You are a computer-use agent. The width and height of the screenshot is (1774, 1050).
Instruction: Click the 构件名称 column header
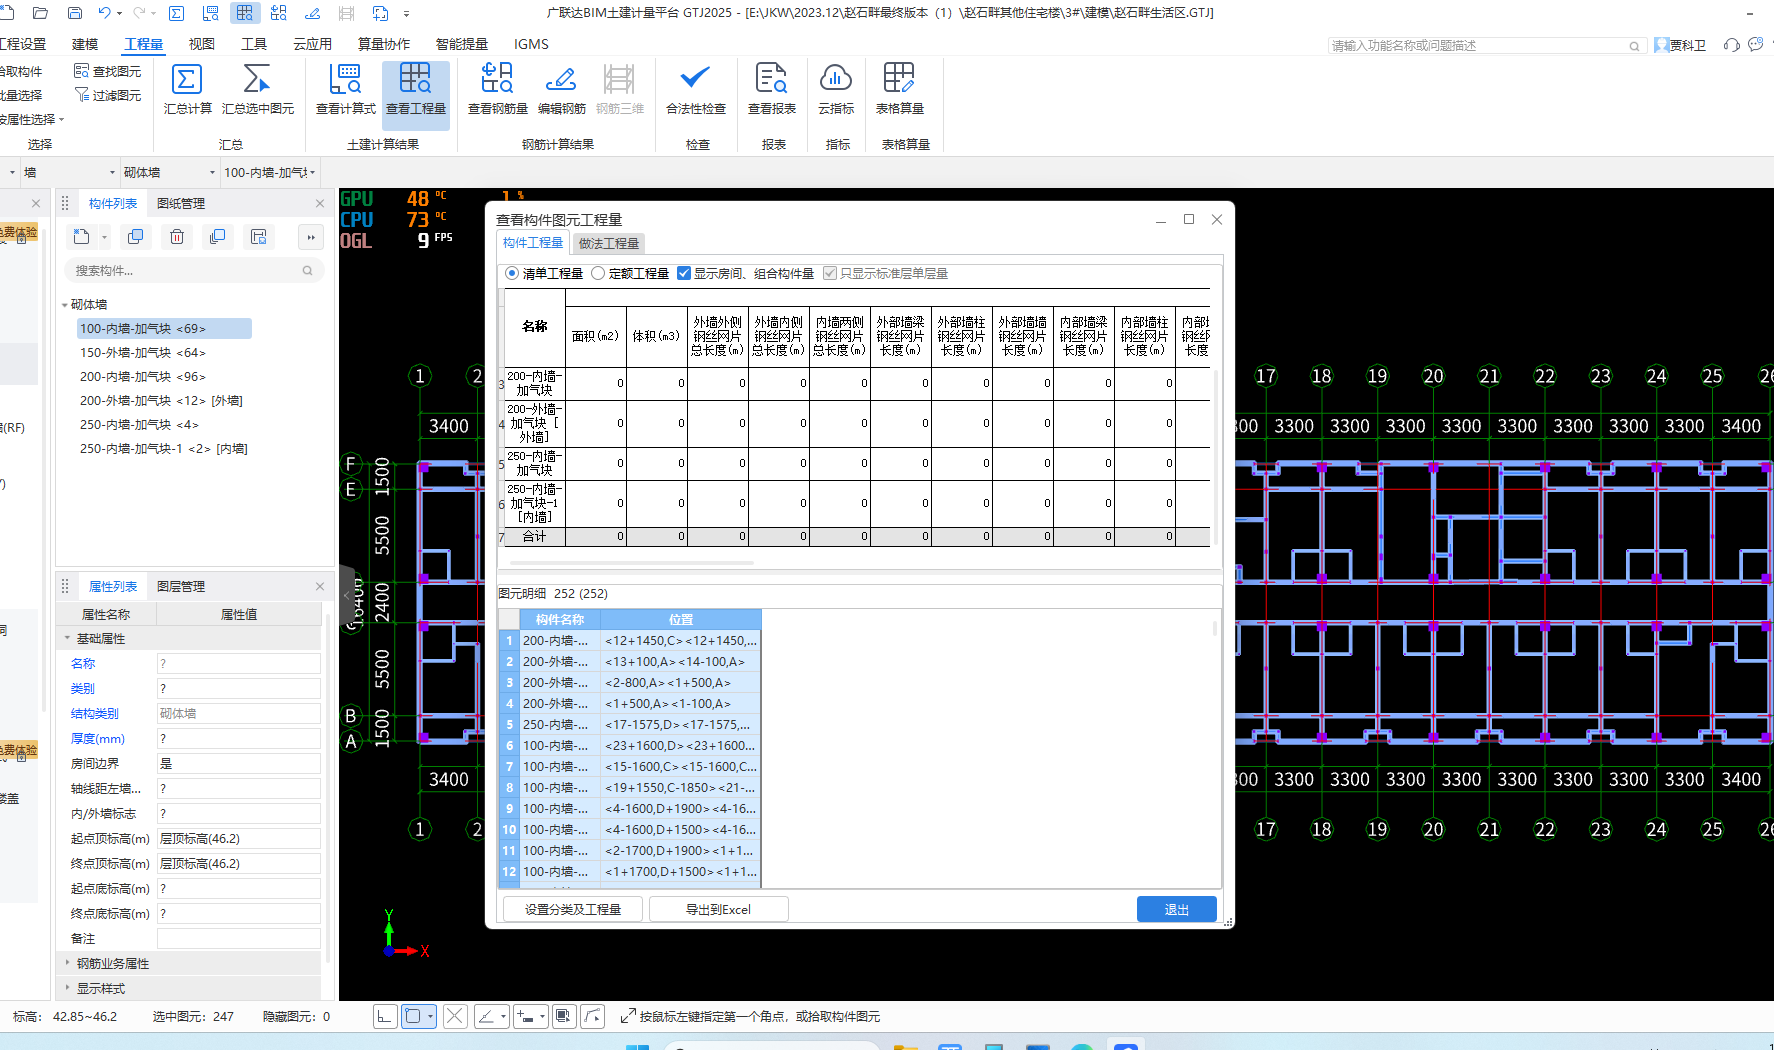point(559,619)
